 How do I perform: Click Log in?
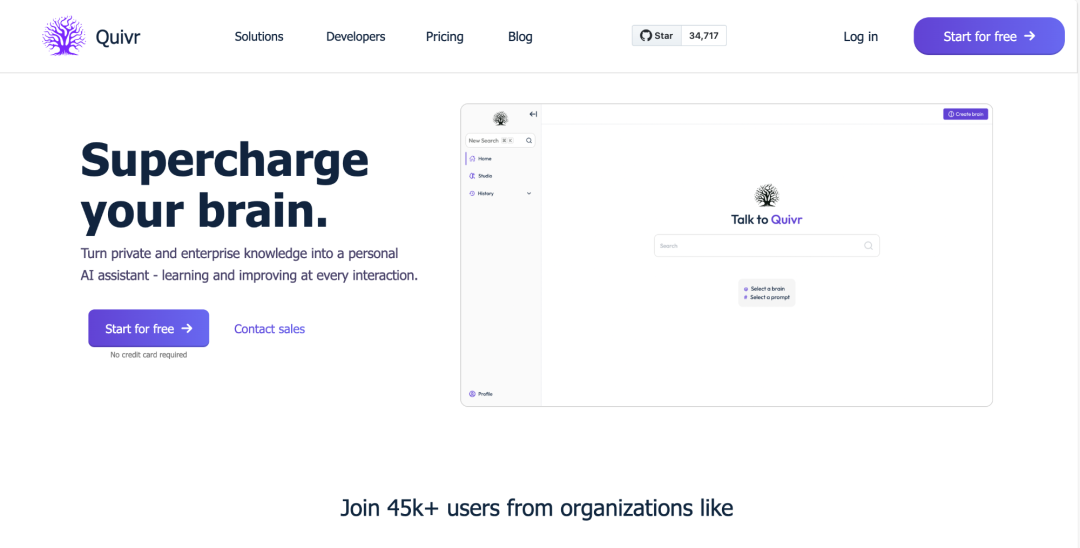860,37
